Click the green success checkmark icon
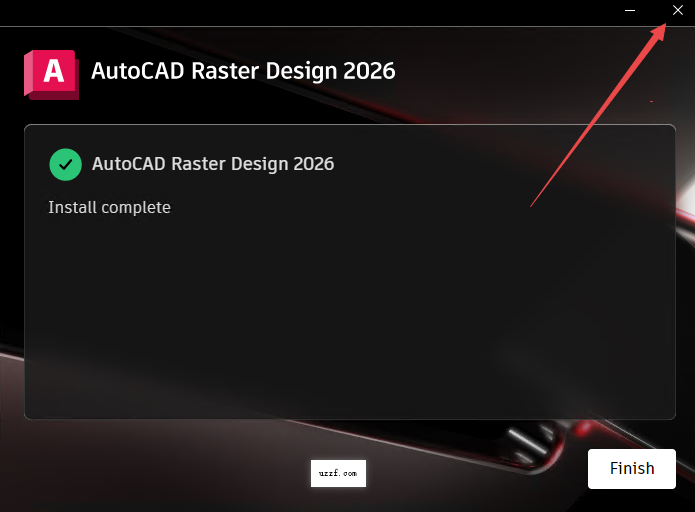The width and height of the screenshot is (695, 512). pyautogui.click(x=65, y=164)
